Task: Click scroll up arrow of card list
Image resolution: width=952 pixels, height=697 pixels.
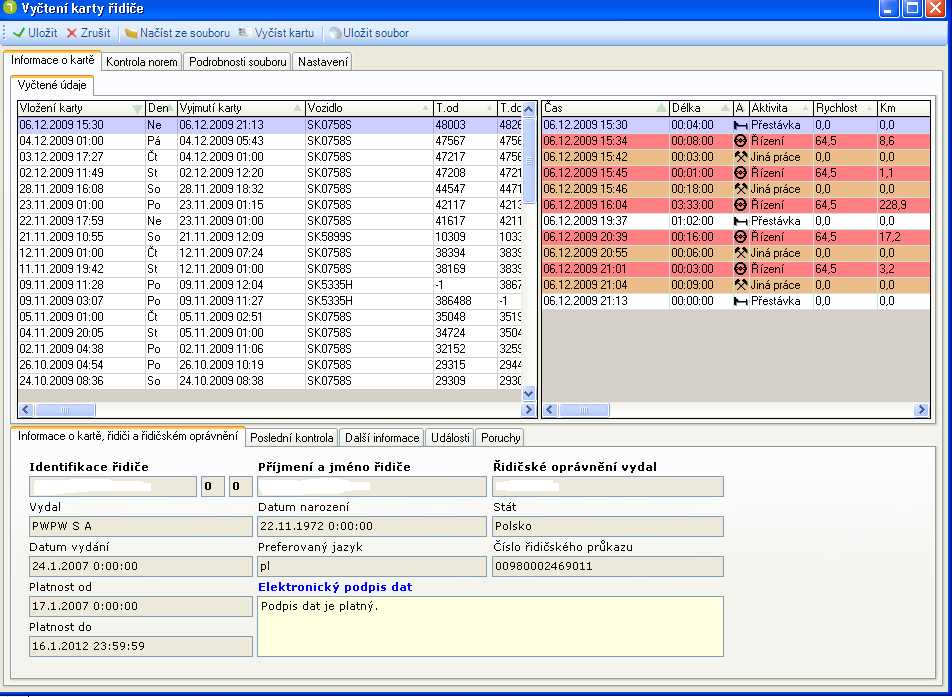Action: 528,109
